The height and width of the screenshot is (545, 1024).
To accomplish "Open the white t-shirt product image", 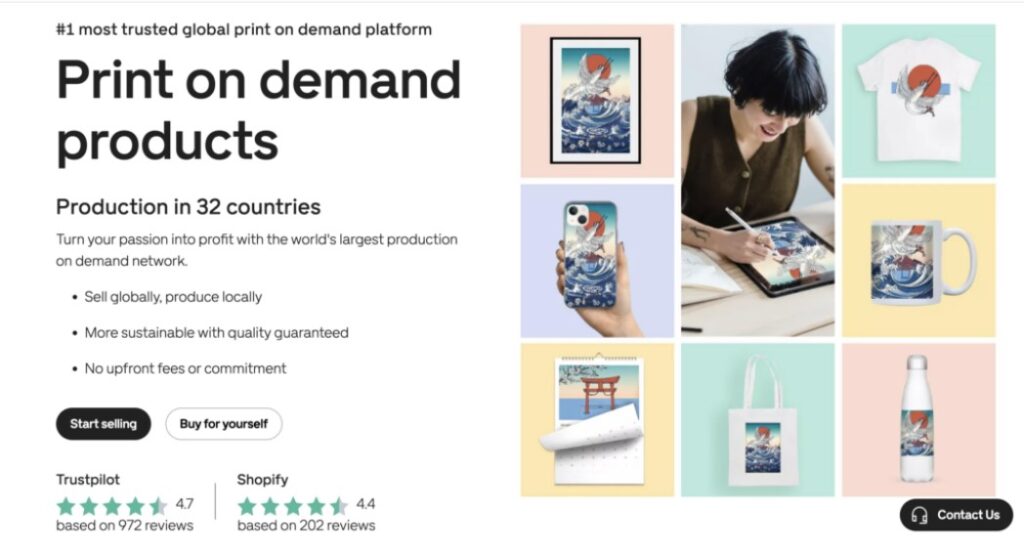I will [918, 101].
